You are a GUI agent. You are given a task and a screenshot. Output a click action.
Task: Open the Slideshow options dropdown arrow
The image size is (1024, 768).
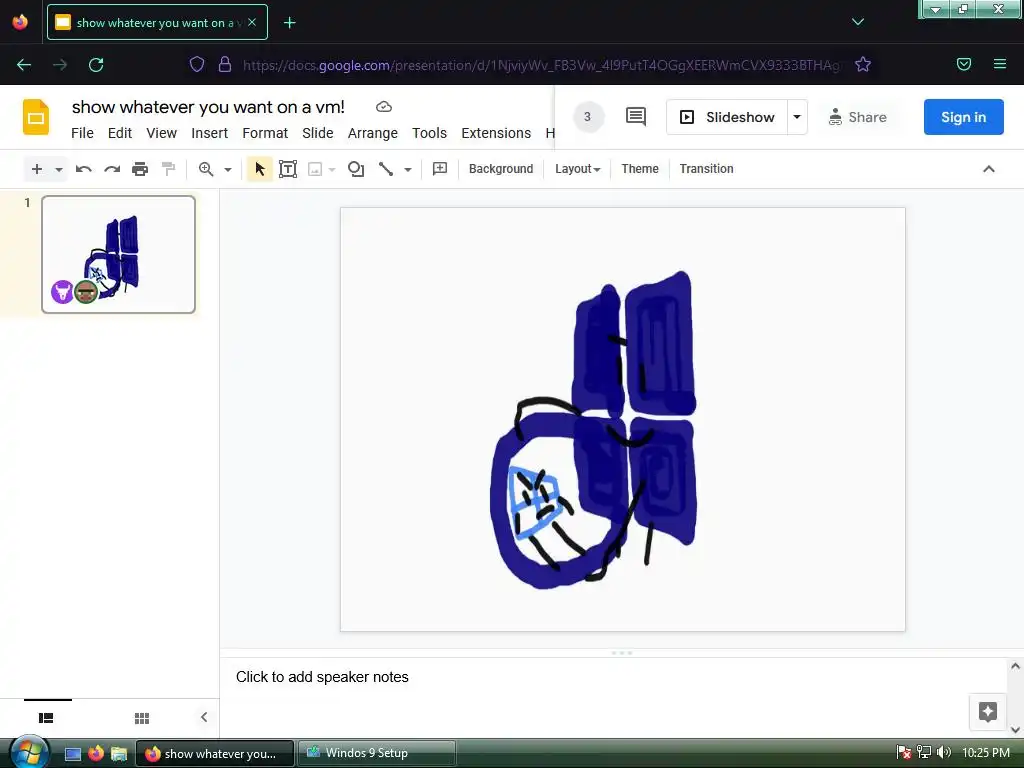pyautogui.click(x=797, y=117)
